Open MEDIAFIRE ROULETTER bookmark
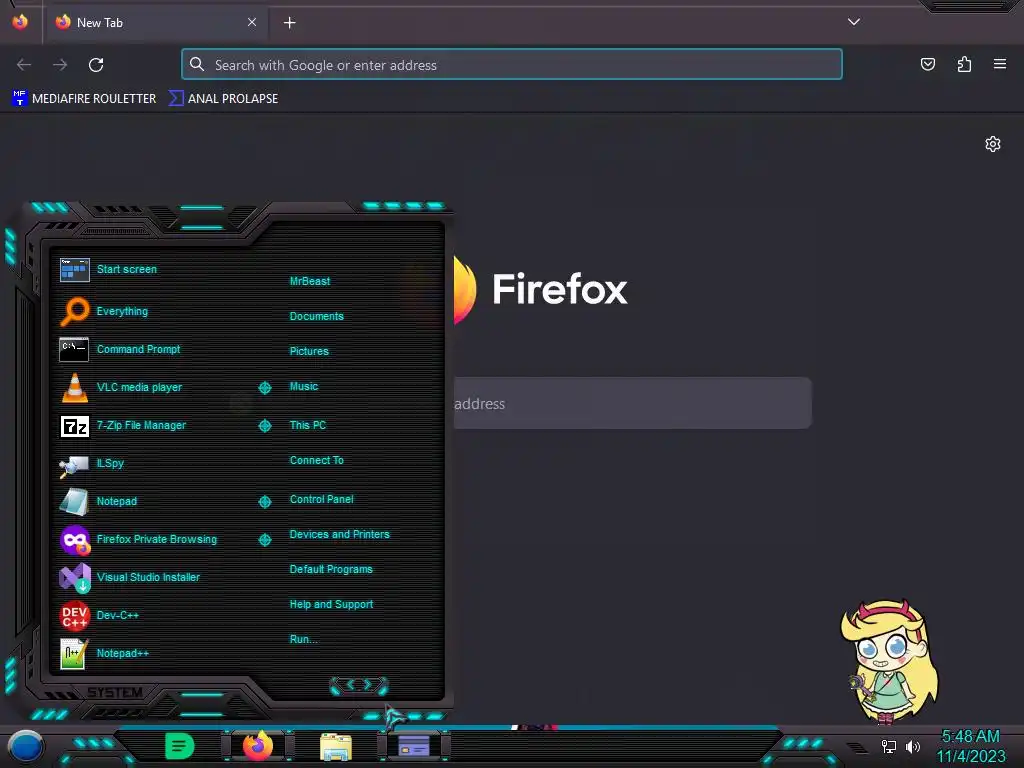The height and width of the screenshot is (768, 1024). pyautogui.click(x=84, y=99)
